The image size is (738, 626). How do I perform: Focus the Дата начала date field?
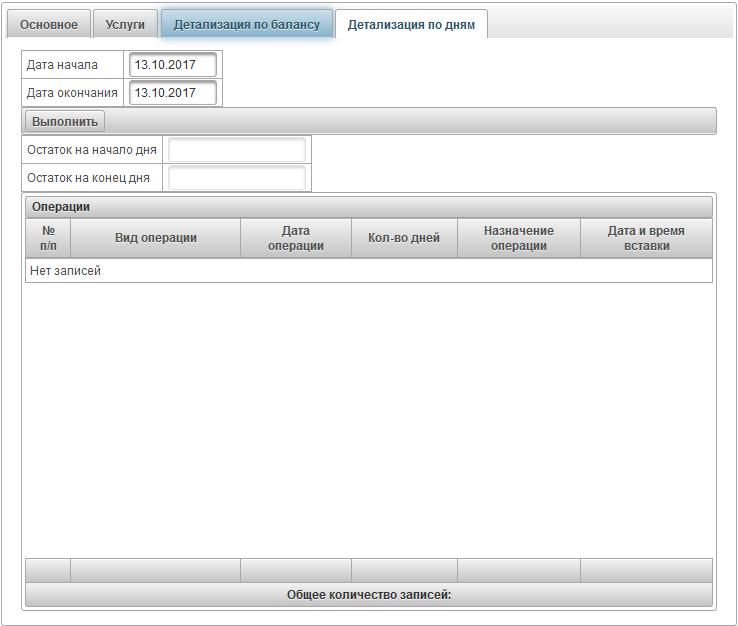(x=173, y=65)
